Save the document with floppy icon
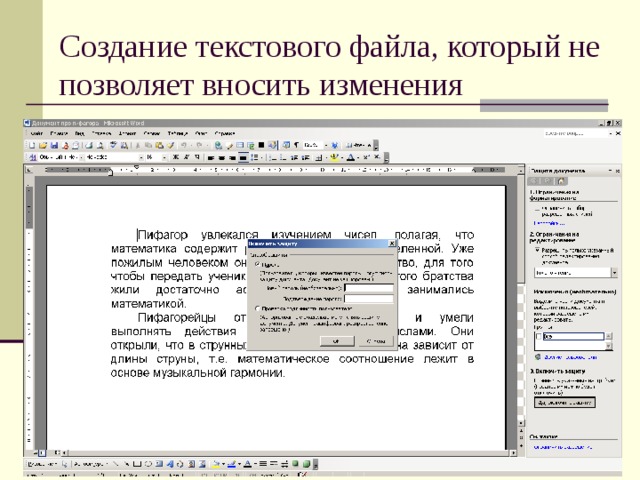The height and width of the screenshot is (480, 640). pyautogui.click(x=54, y=145)
